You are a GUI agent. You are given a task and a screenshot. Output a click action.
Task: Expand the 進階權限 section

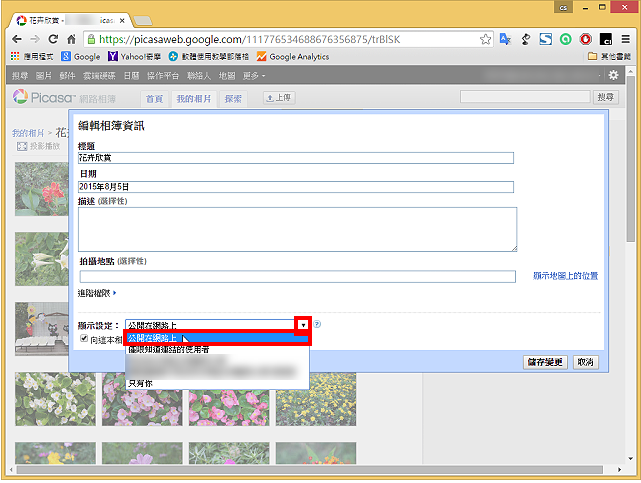[97, 293]
